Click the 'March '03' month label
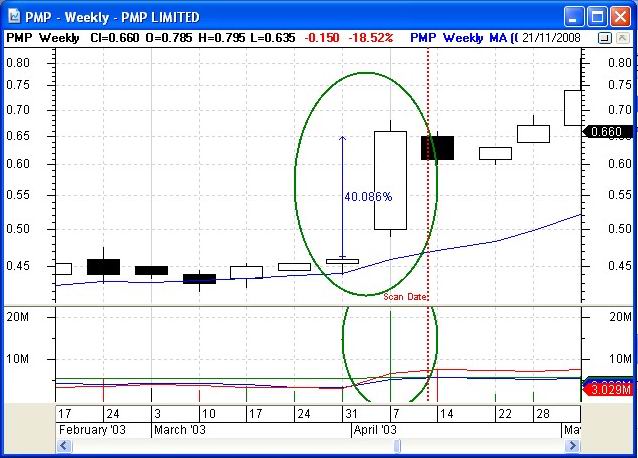This screenshot has height=458, width=638. tap(180, 430)
